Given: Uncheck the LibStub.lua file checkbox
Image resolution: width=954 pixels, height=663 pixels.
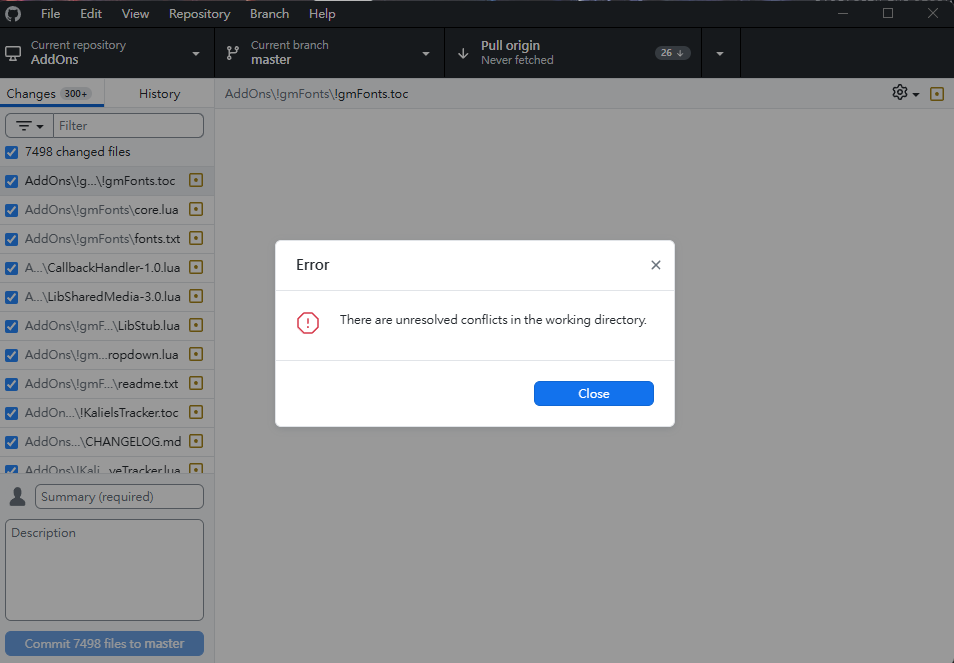Looking at the screenshot, I should [12, 326].
